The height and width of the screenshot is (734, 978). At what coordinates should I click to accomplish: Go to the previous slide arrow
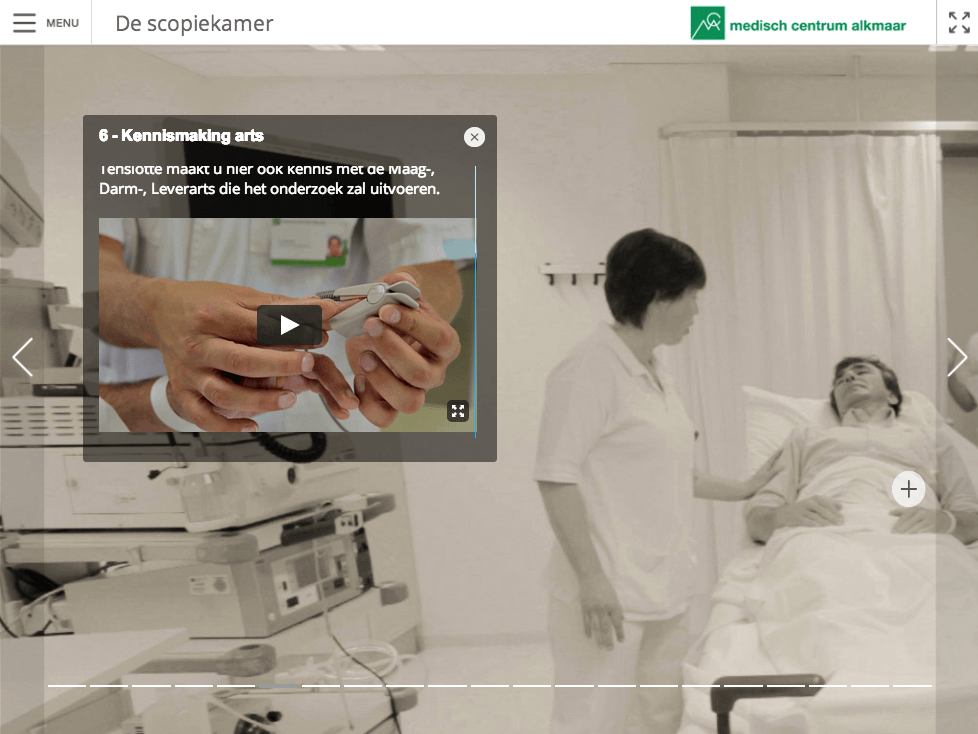[23, 357]
